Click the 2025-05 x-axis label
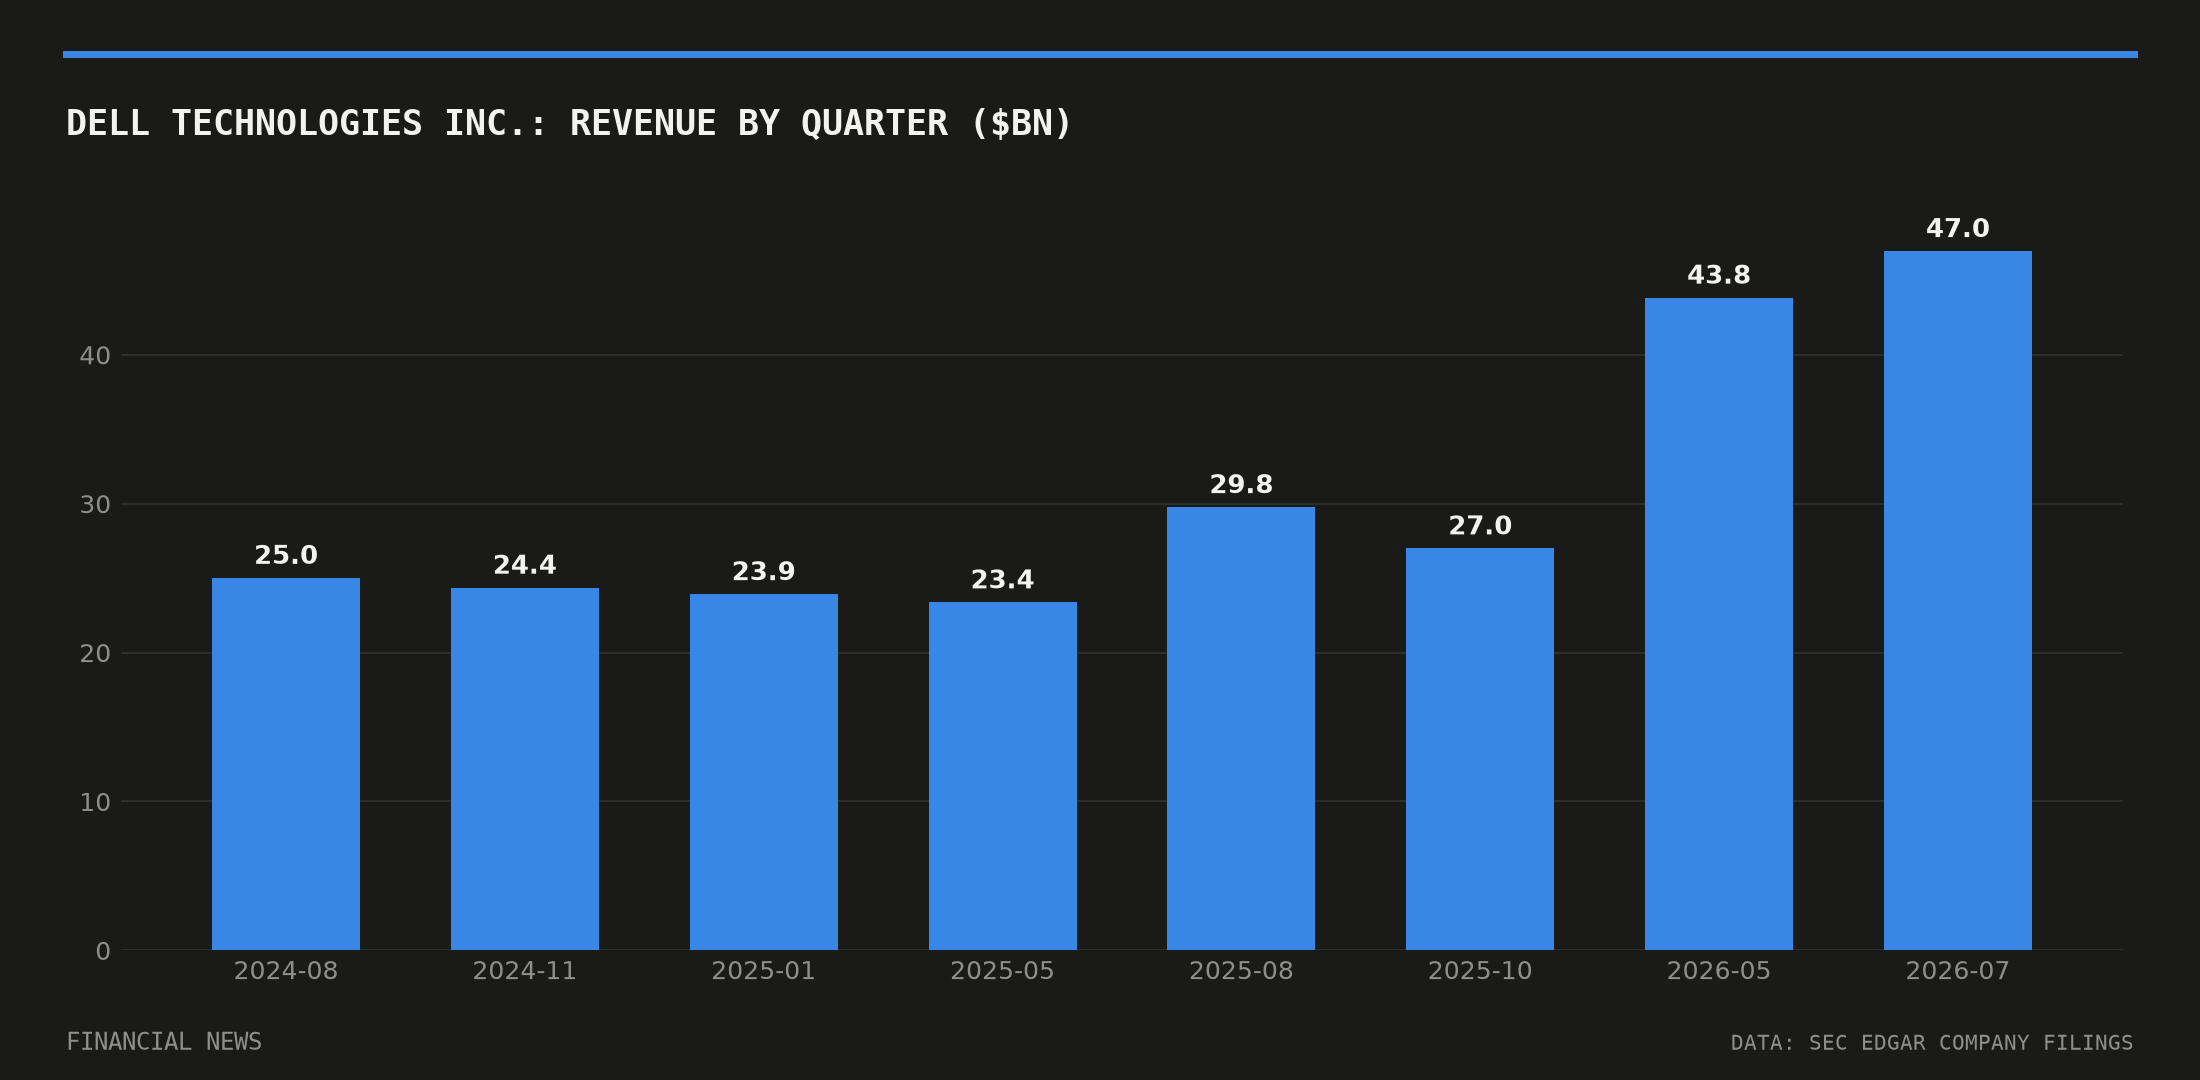 point(1003,971)
